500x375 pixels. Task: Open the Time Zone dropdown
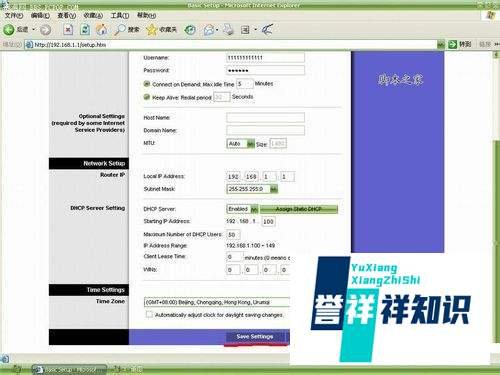click(x=217, y=302)
